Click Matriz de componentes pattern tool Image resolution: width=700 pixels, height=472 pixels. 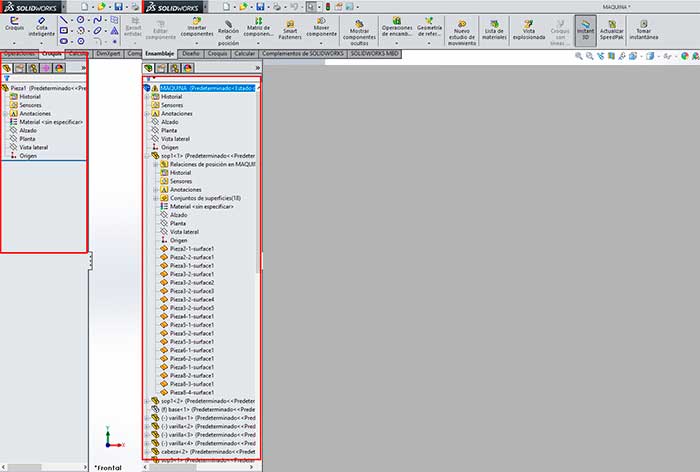click(x=258, y=27)
